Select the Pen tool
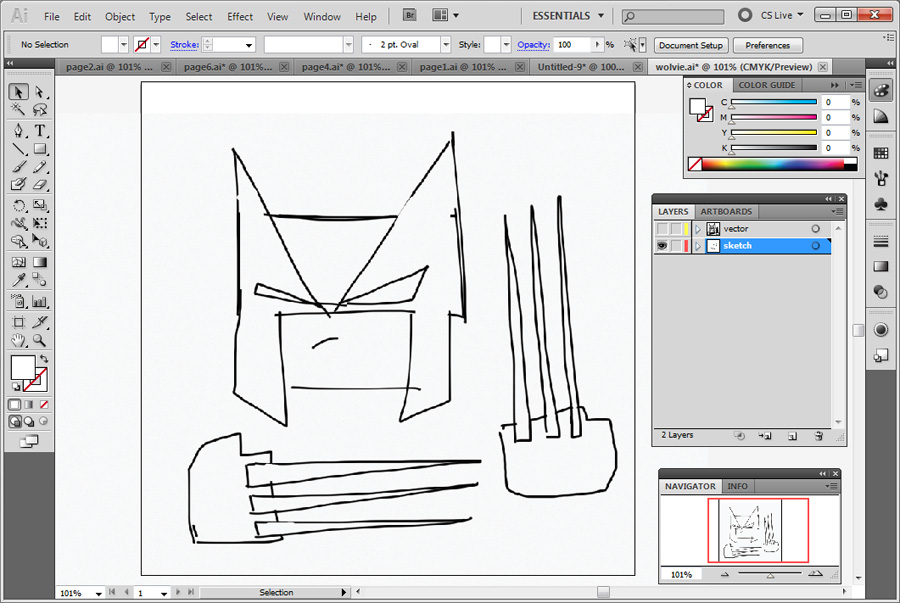 [18, 130]
